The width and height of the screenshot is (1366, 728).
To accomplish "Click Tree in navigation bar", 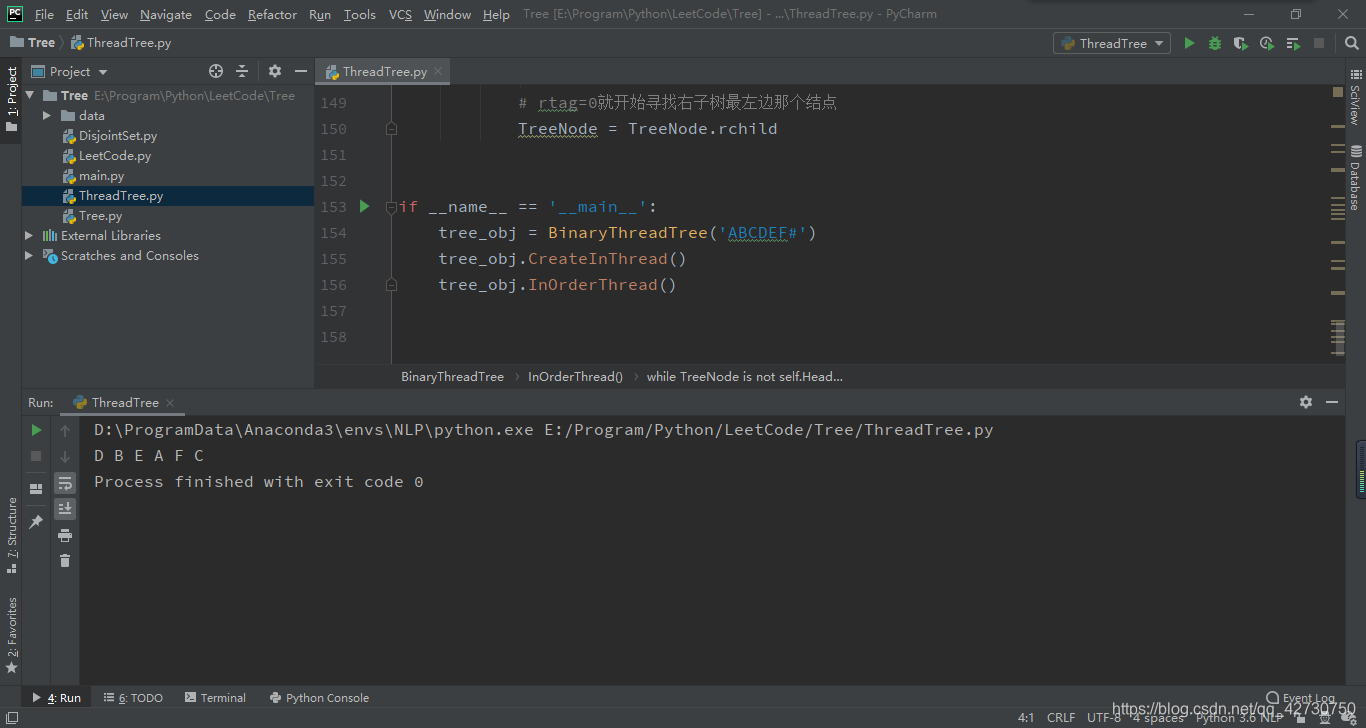I will pyautogui.click(x=33, y=42).
